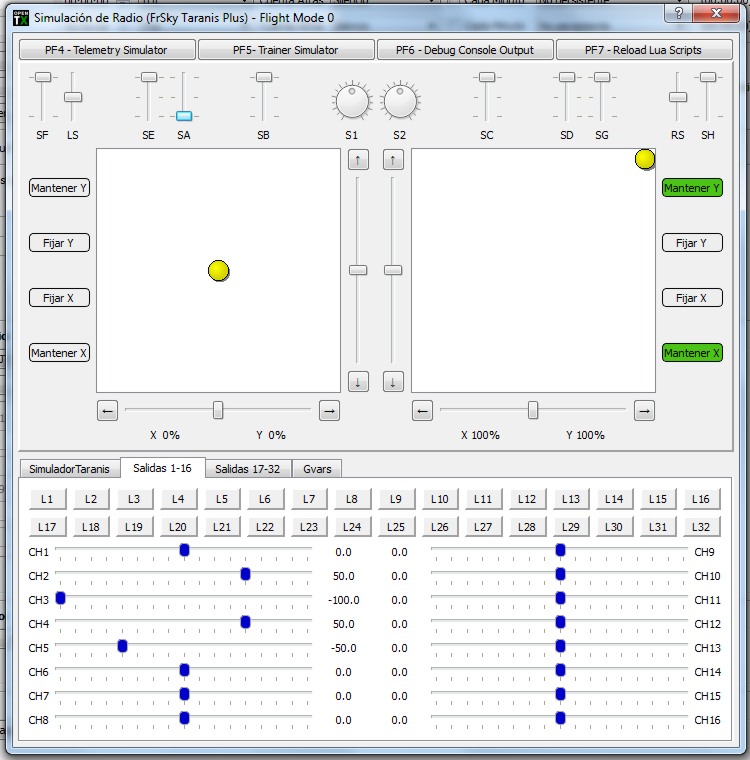Click the CH5 value -50.0
Image resolution: width=750 pixels, height=760 pixels.
[344, 648]
